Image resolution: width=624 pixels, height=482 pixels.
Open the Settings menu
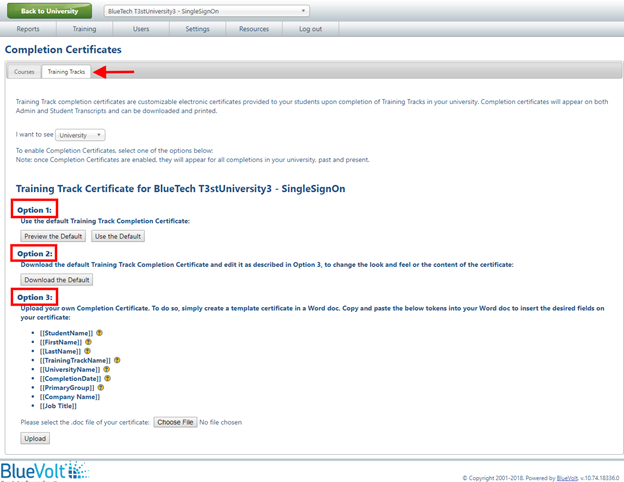click(197, 29)
